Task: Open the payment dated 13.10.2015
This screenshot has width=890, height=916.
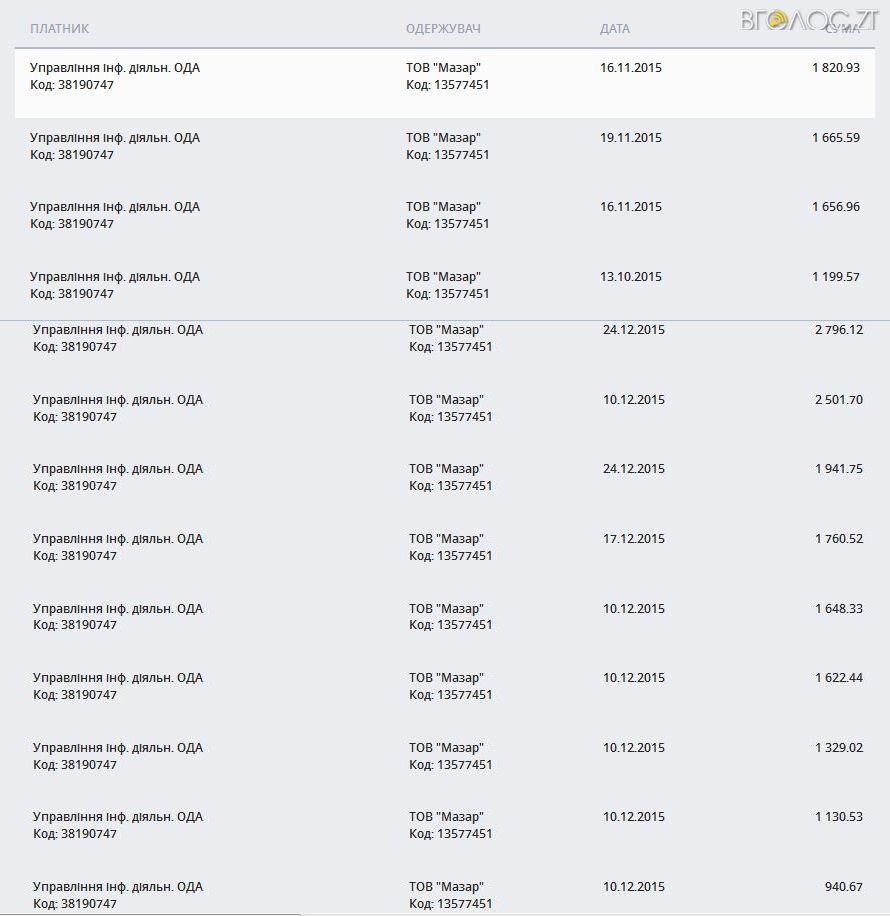Action: (x=631, y=277)
